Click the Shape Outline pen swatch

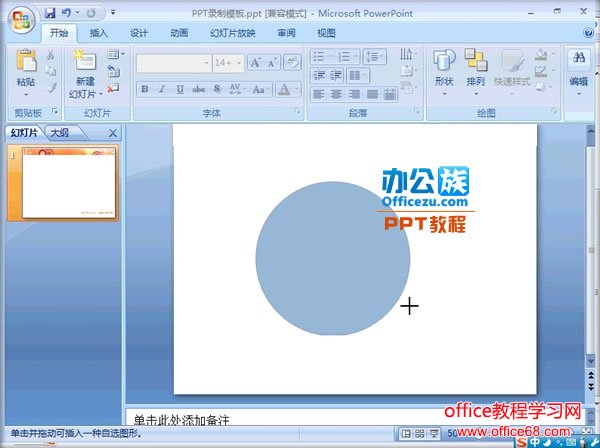543,71
